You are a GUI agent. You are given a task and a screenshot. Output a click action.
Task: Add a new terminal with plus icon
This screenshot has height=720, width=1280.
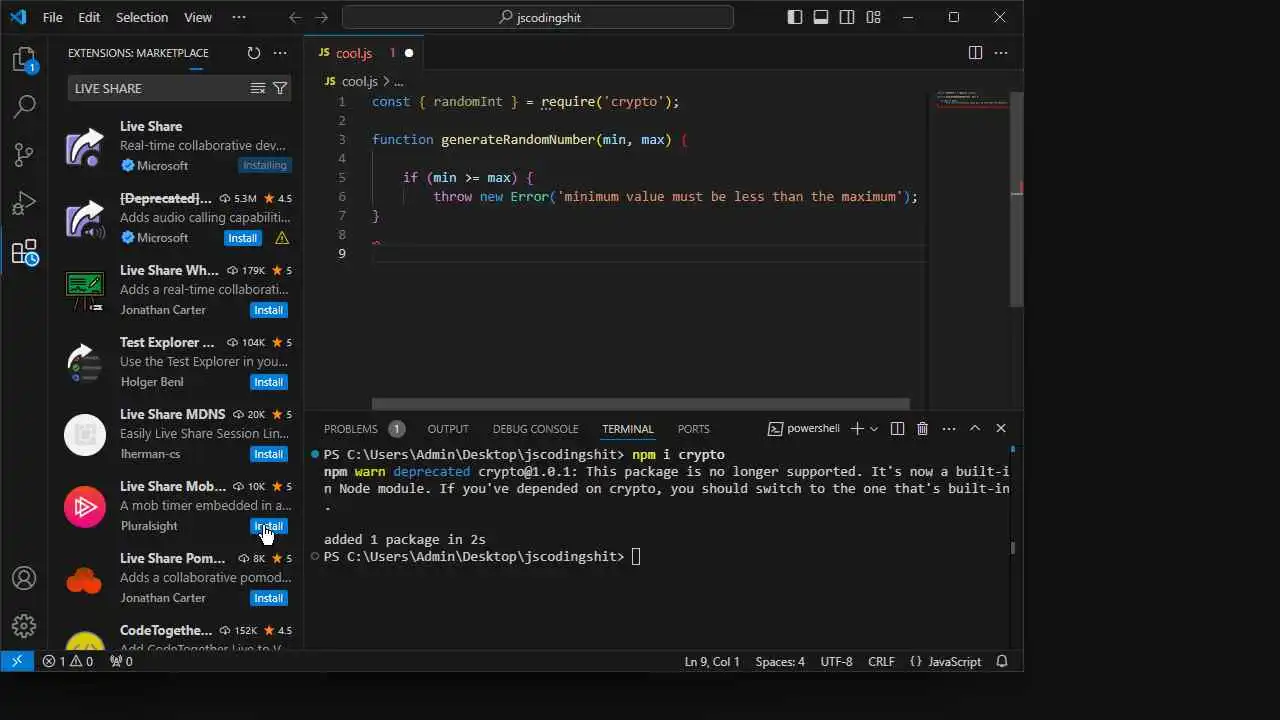click(x=857, y=428)
